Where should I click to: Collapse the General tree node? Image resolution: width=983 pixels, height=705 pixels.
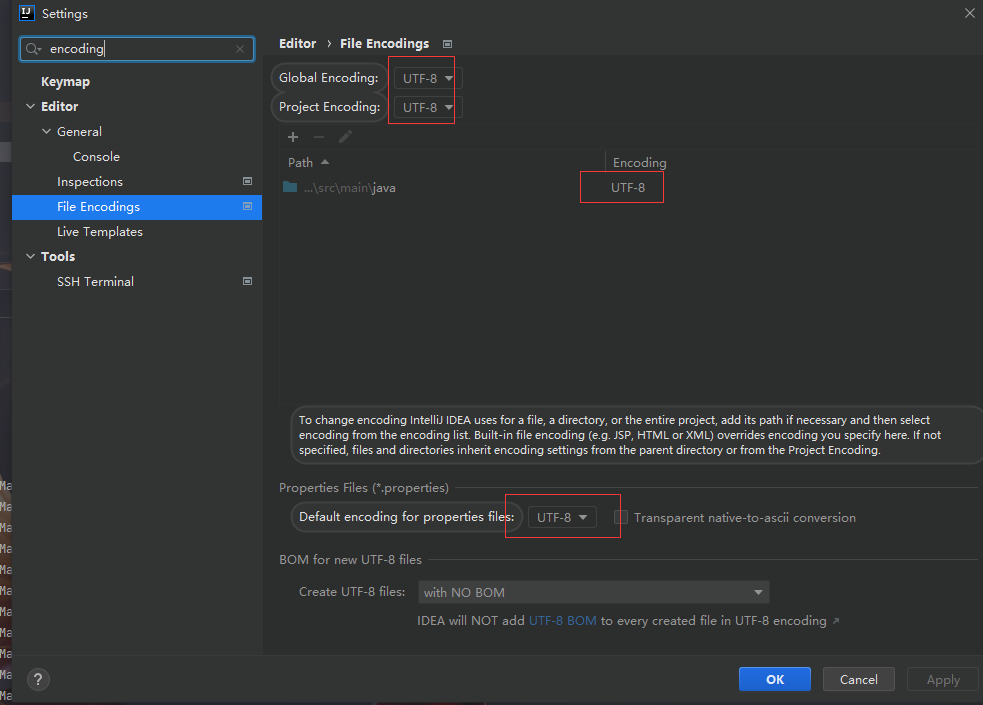(46, 132)
